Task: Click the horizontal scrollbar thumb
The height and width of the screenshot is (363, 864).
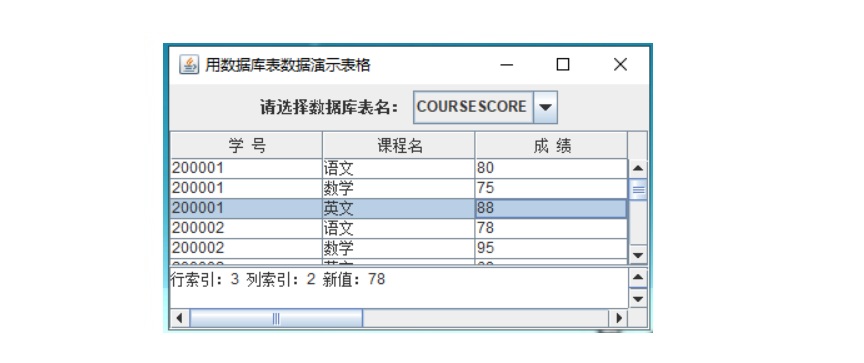Action: click(276, 318)
